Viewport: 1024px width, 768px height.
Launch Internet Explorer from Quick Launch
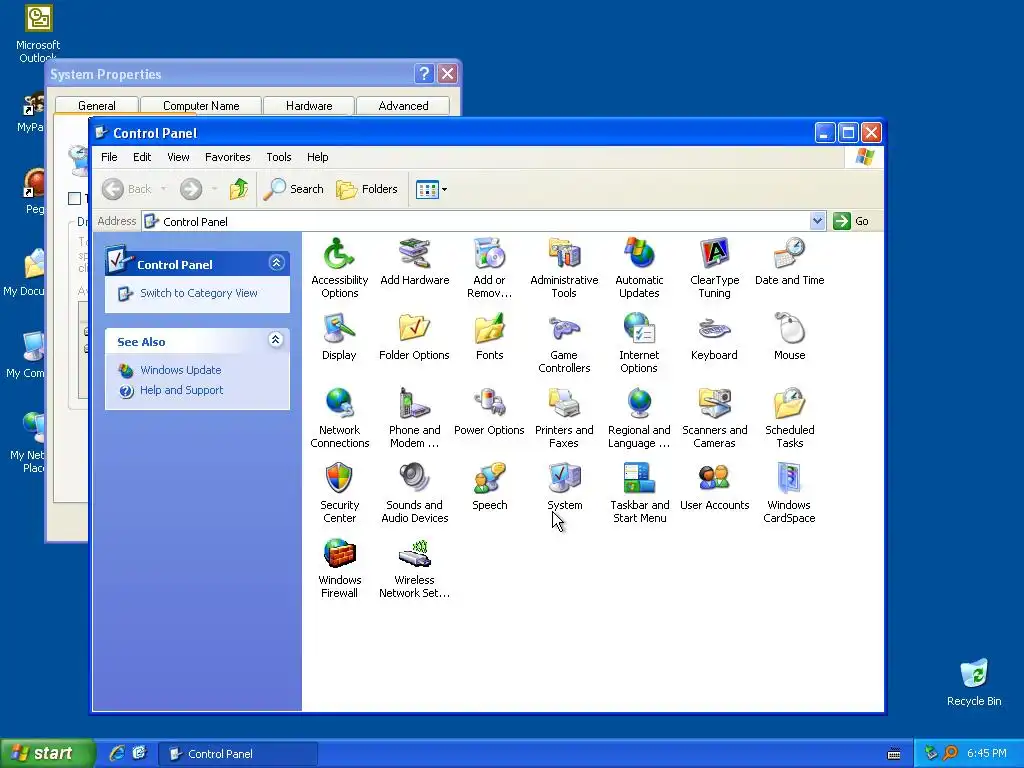click(x=117, y=754)
